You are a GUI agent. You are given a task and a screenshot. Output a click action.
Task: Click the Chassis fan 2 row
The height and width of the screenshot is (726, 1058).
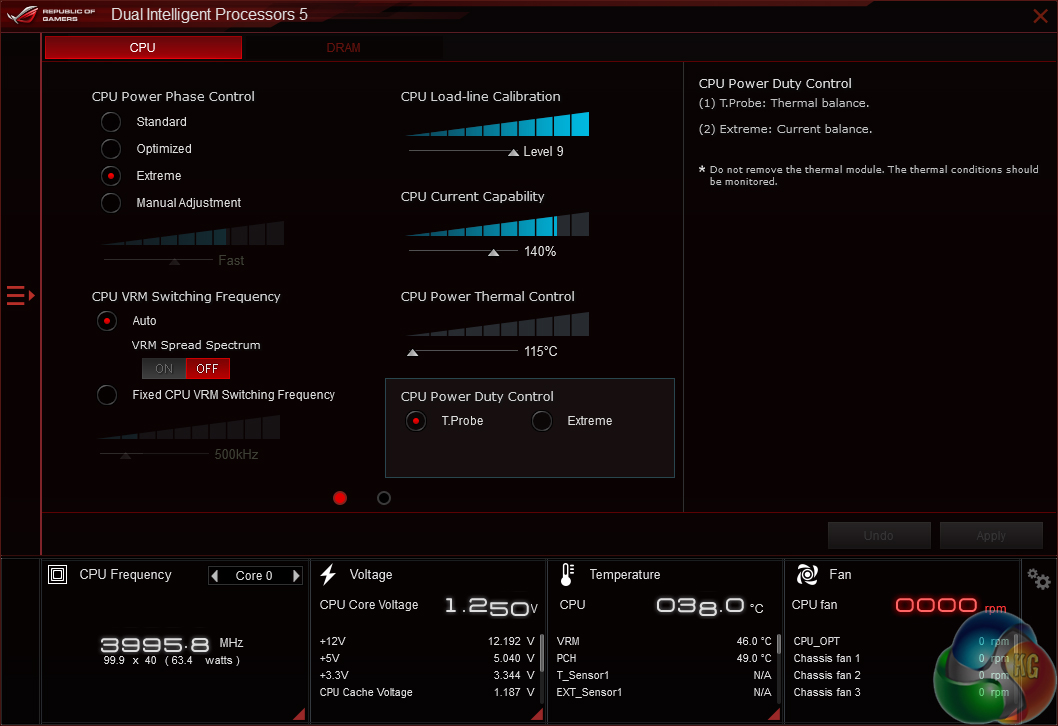coord(901,675)
